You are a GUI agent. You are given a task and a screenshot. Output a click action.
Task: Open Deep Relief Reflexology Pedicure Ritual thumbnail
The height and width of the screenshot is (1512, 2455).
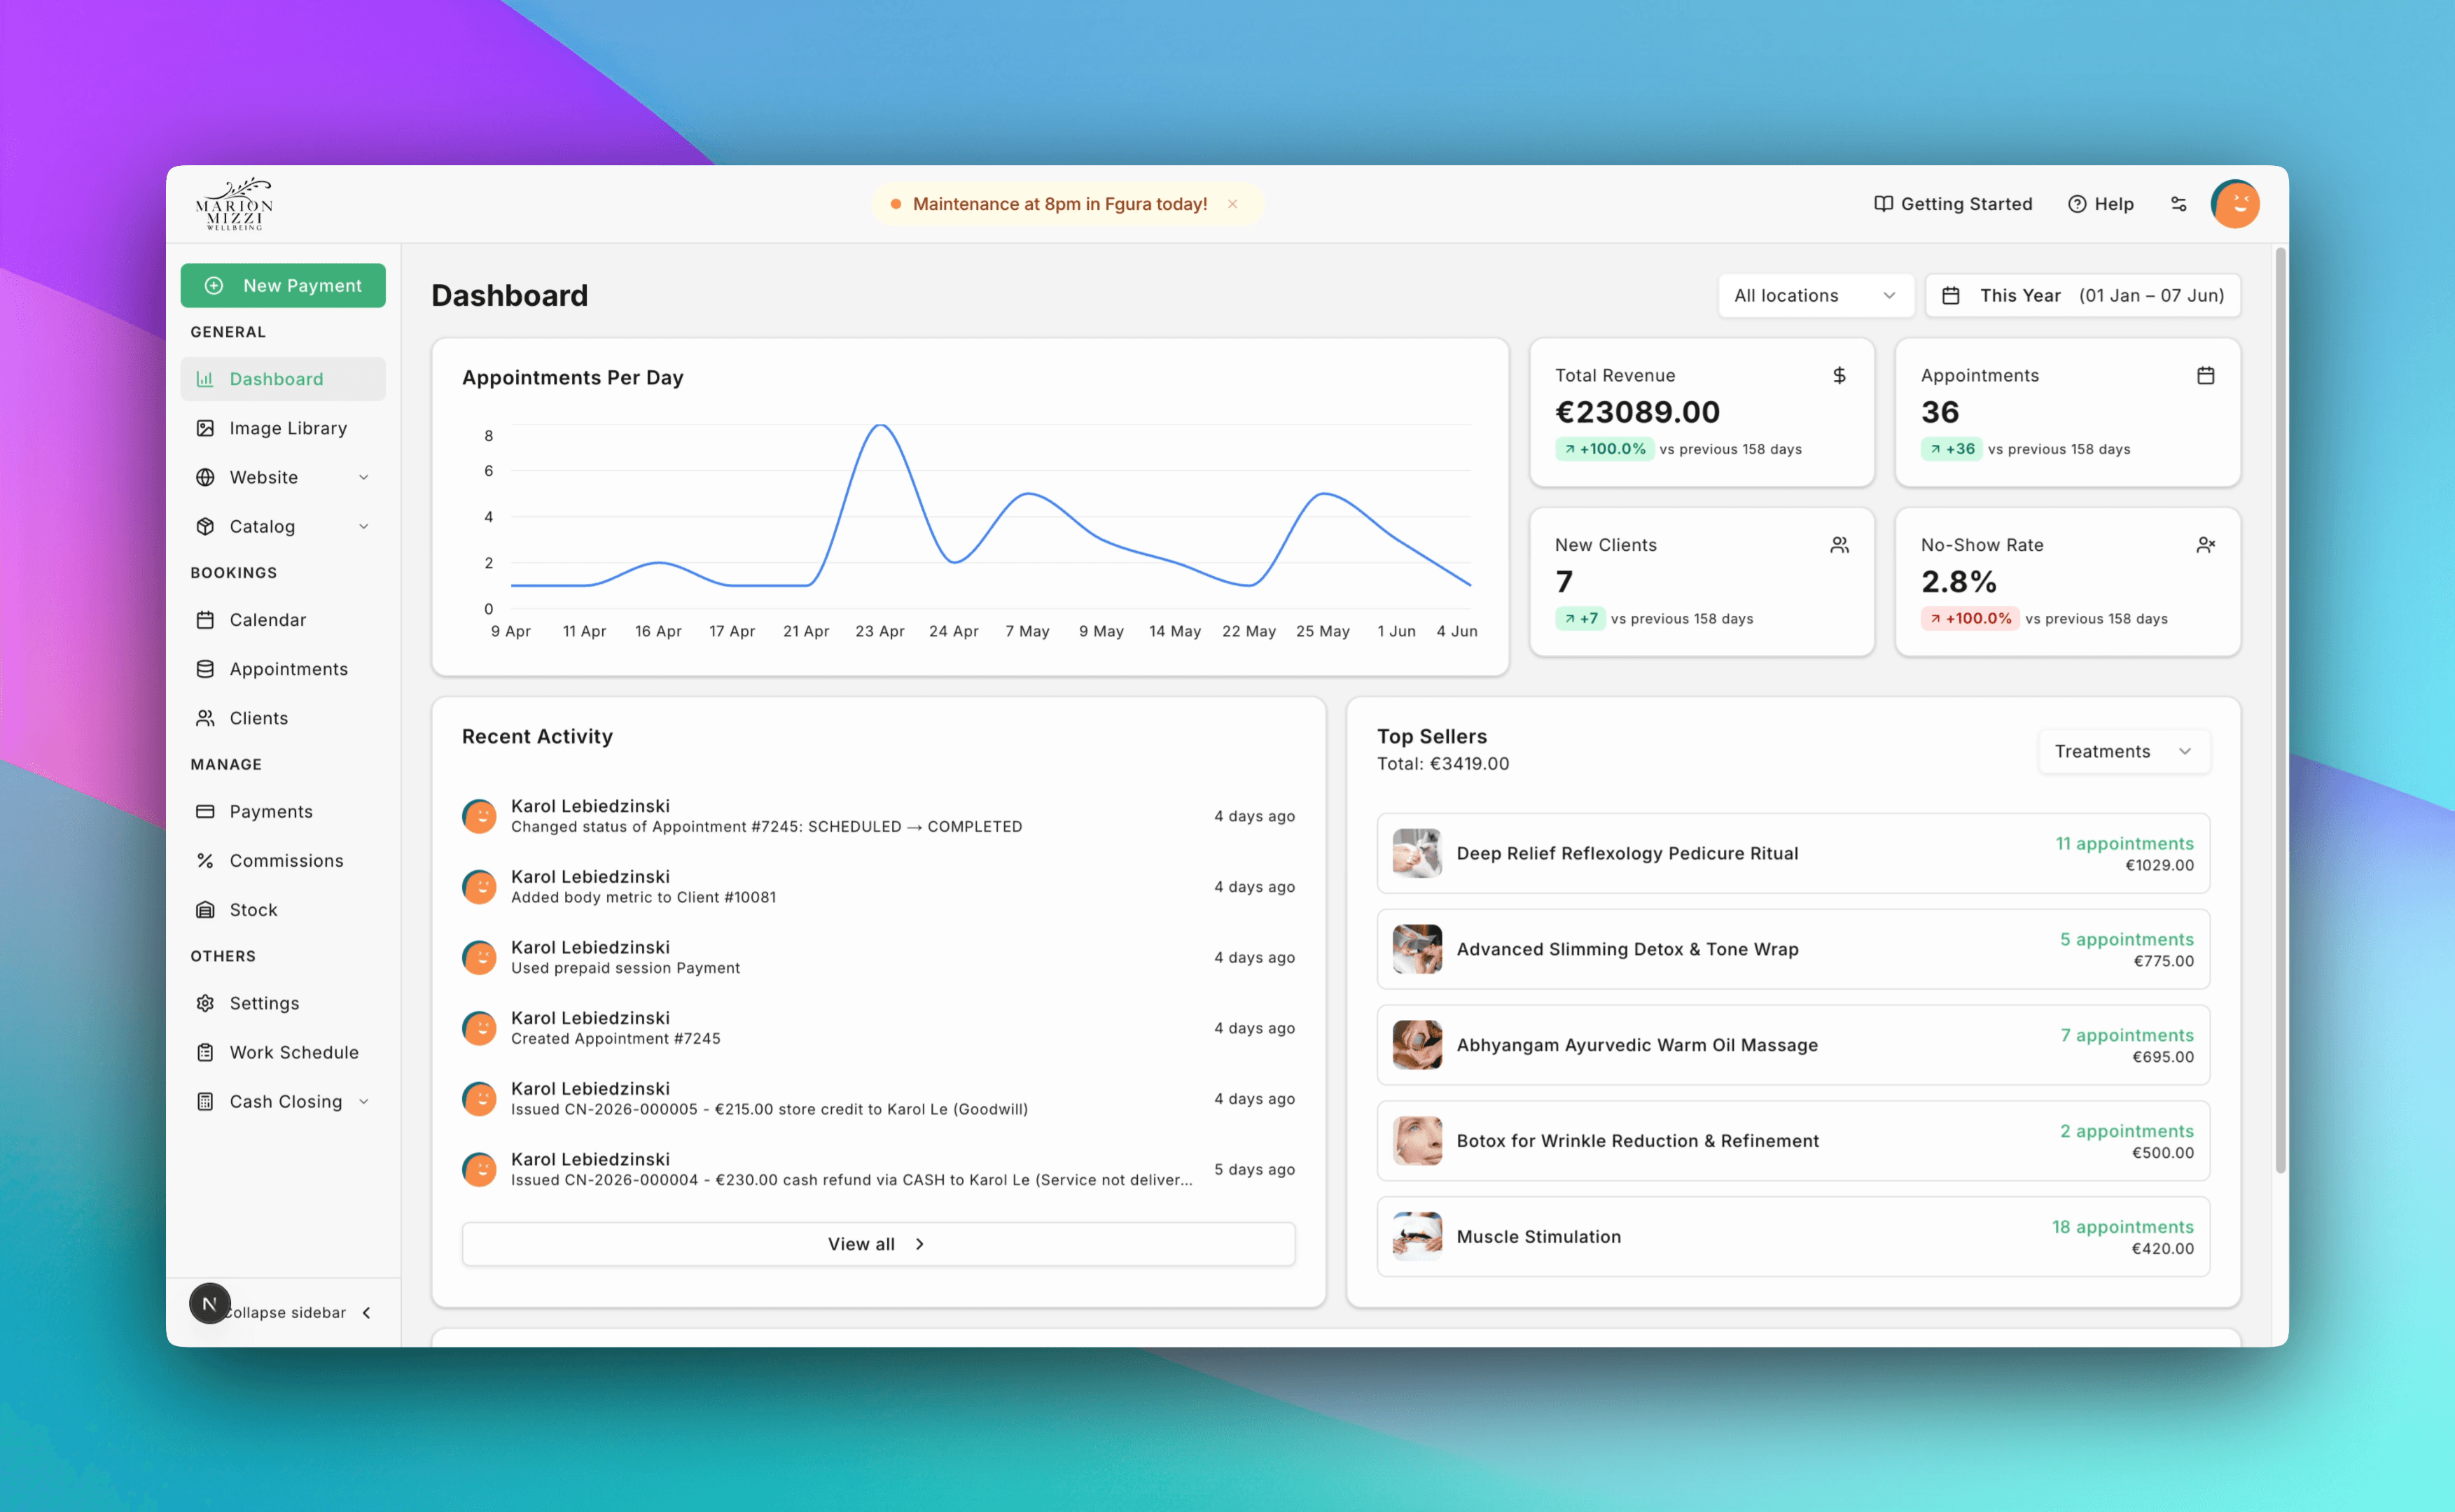click(1417, 853)
